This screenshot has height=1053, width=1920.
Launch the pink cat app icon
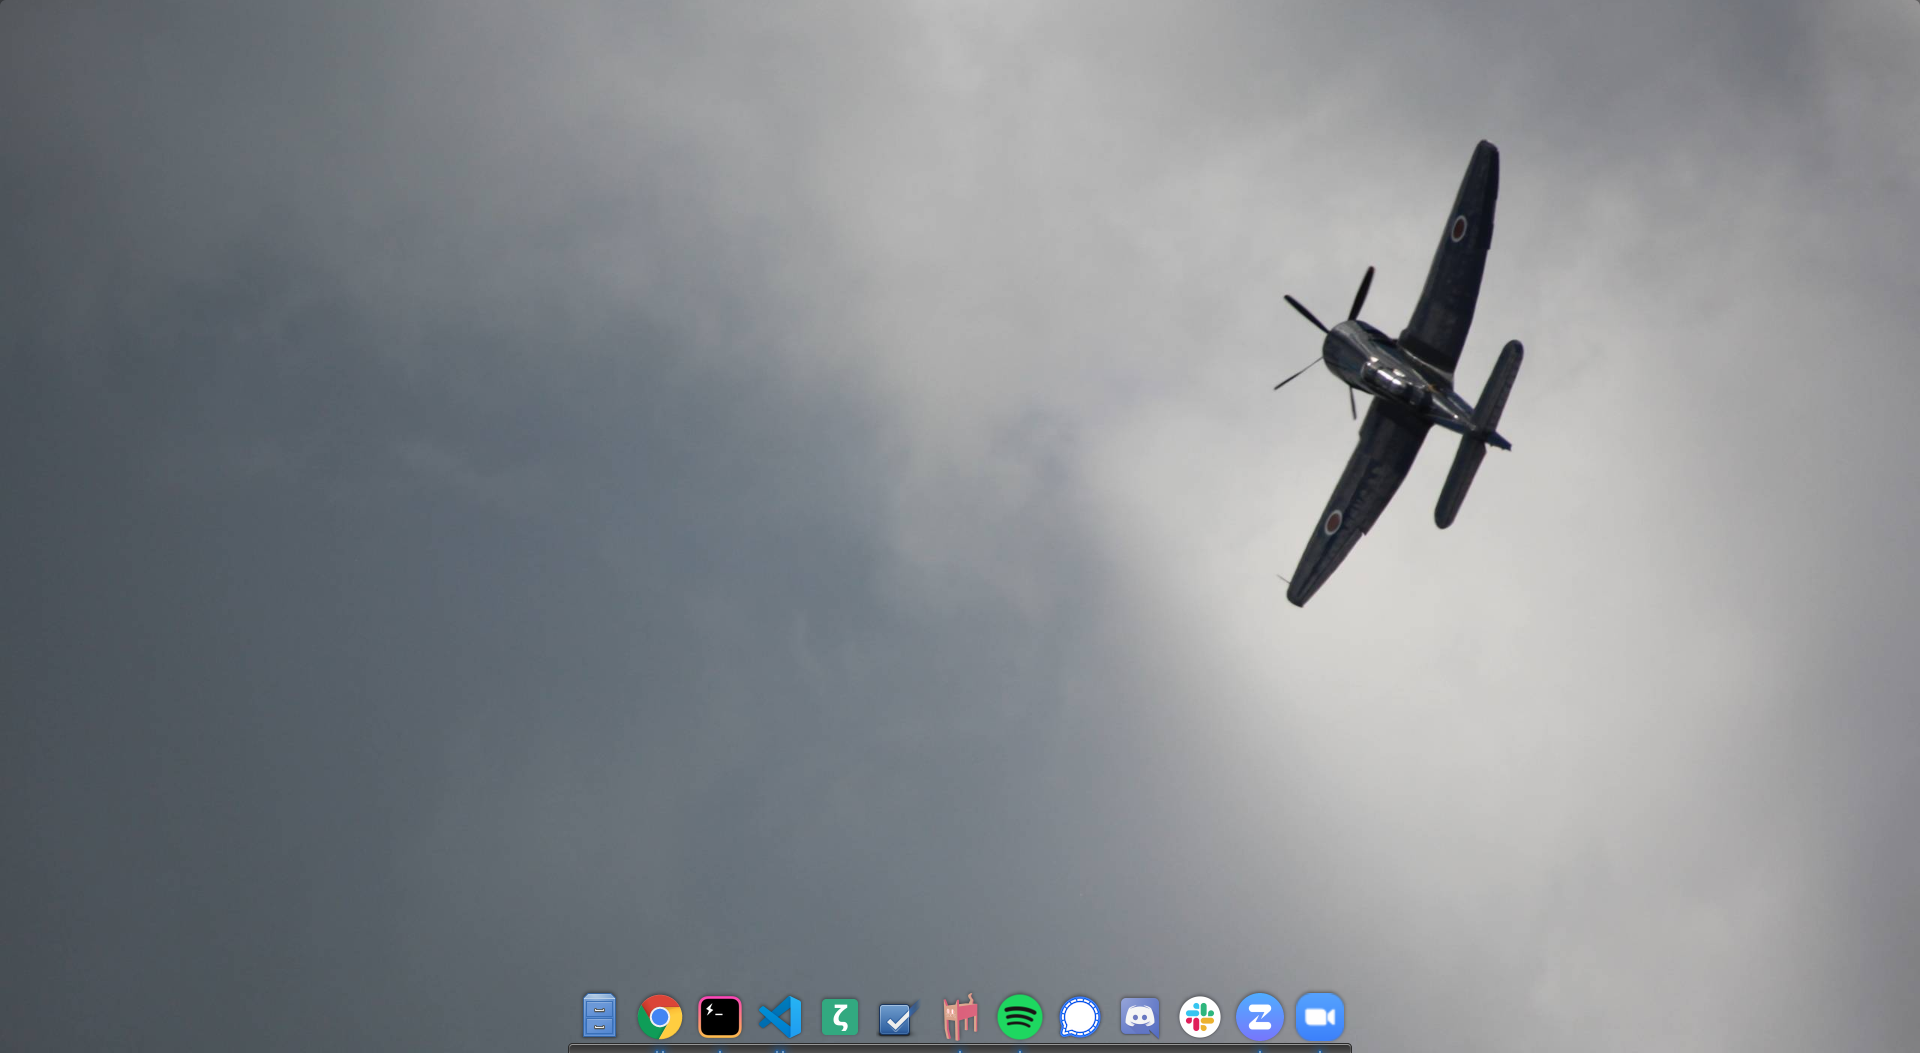[x=960, y=1017]
